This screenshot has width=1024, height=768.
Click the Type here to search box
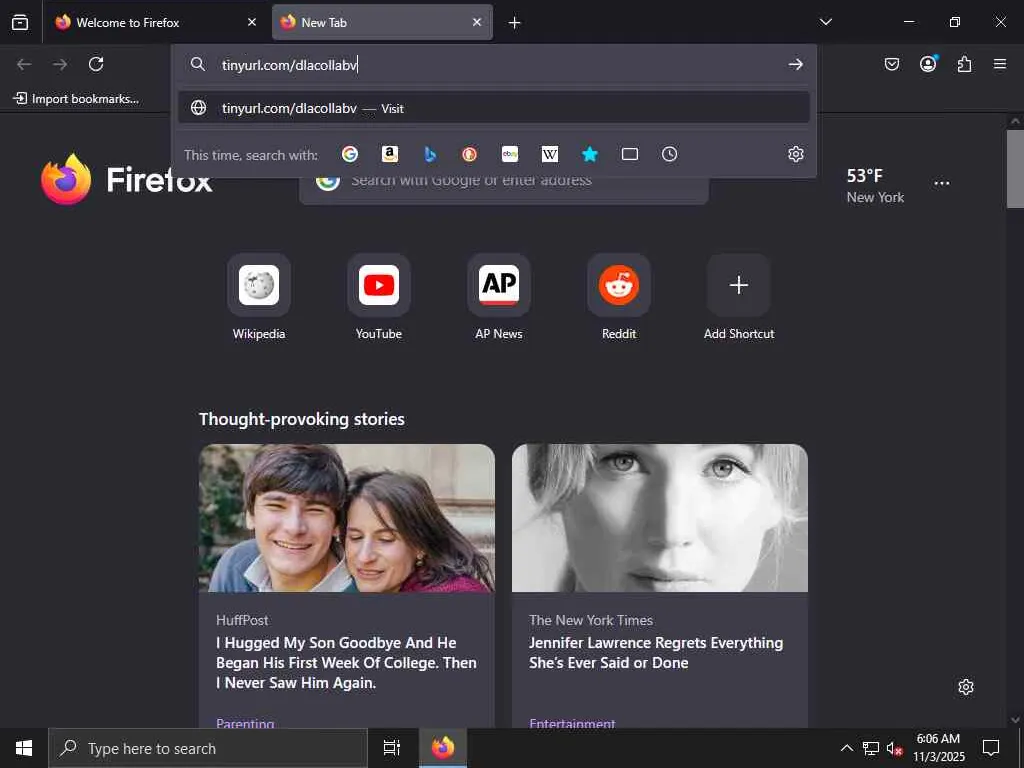coord(208,748)
